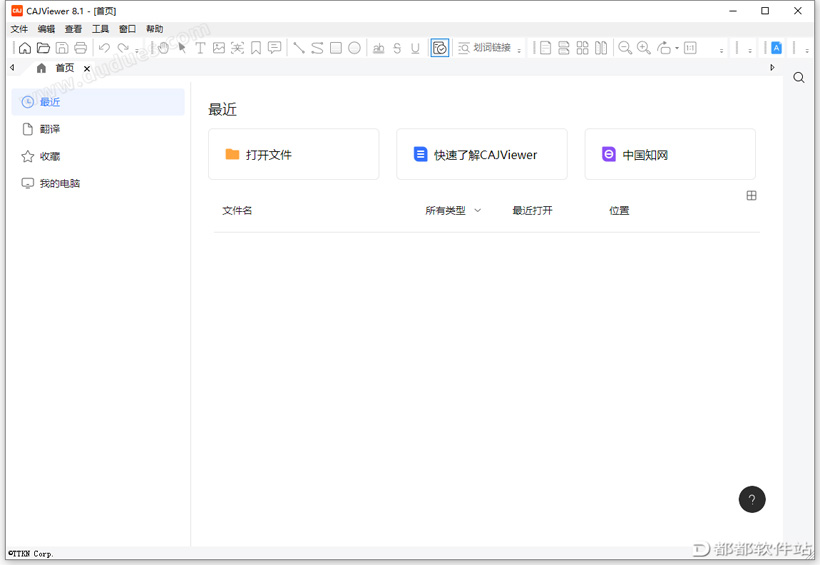Click the 划词链接 word-link button
The width and height of the screenshot is (820, 565).
click(484, 48)
